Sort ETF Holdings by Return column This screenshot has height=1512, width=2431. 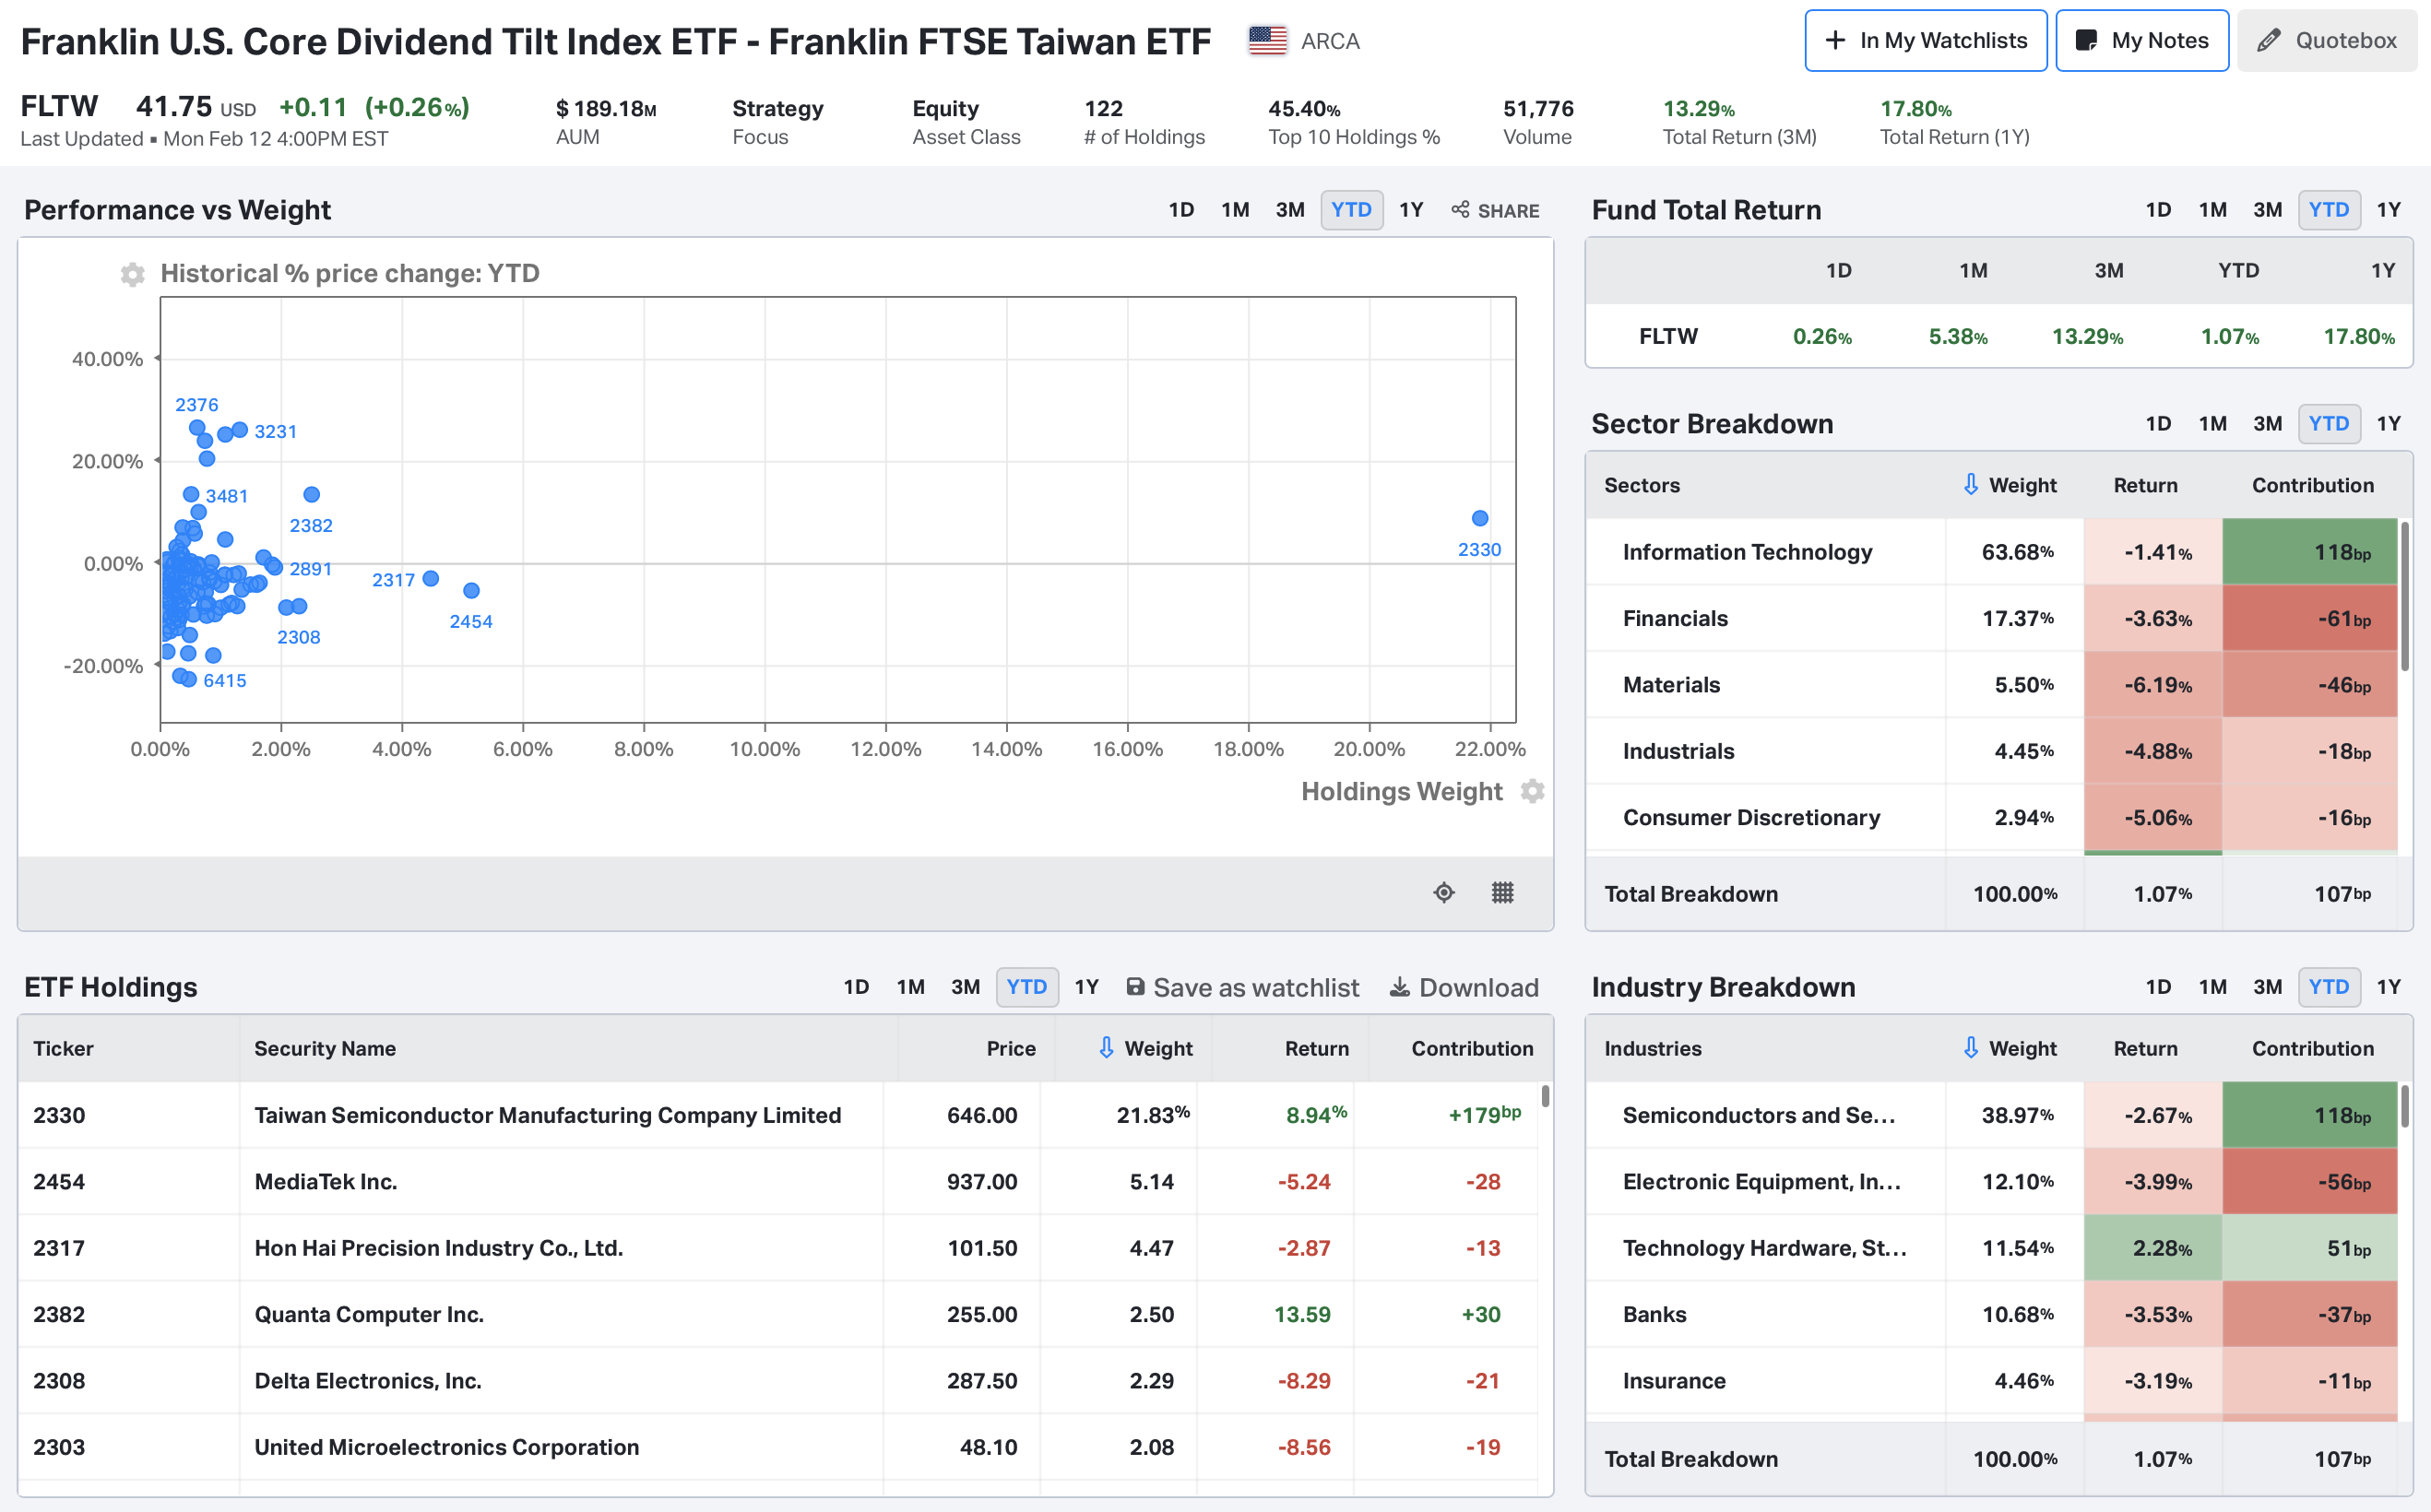click(x=1317, y=1048)
